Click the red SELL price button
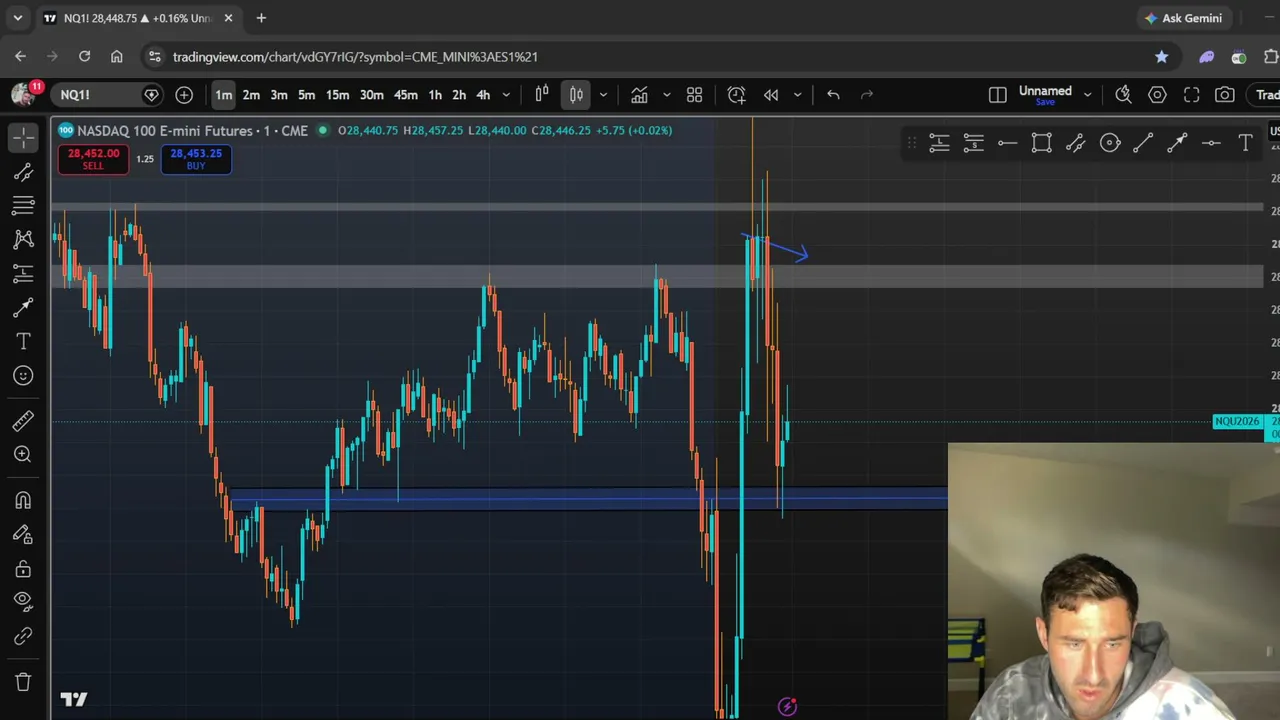This screenshot has width=1280, height=720. pos(93,159)
